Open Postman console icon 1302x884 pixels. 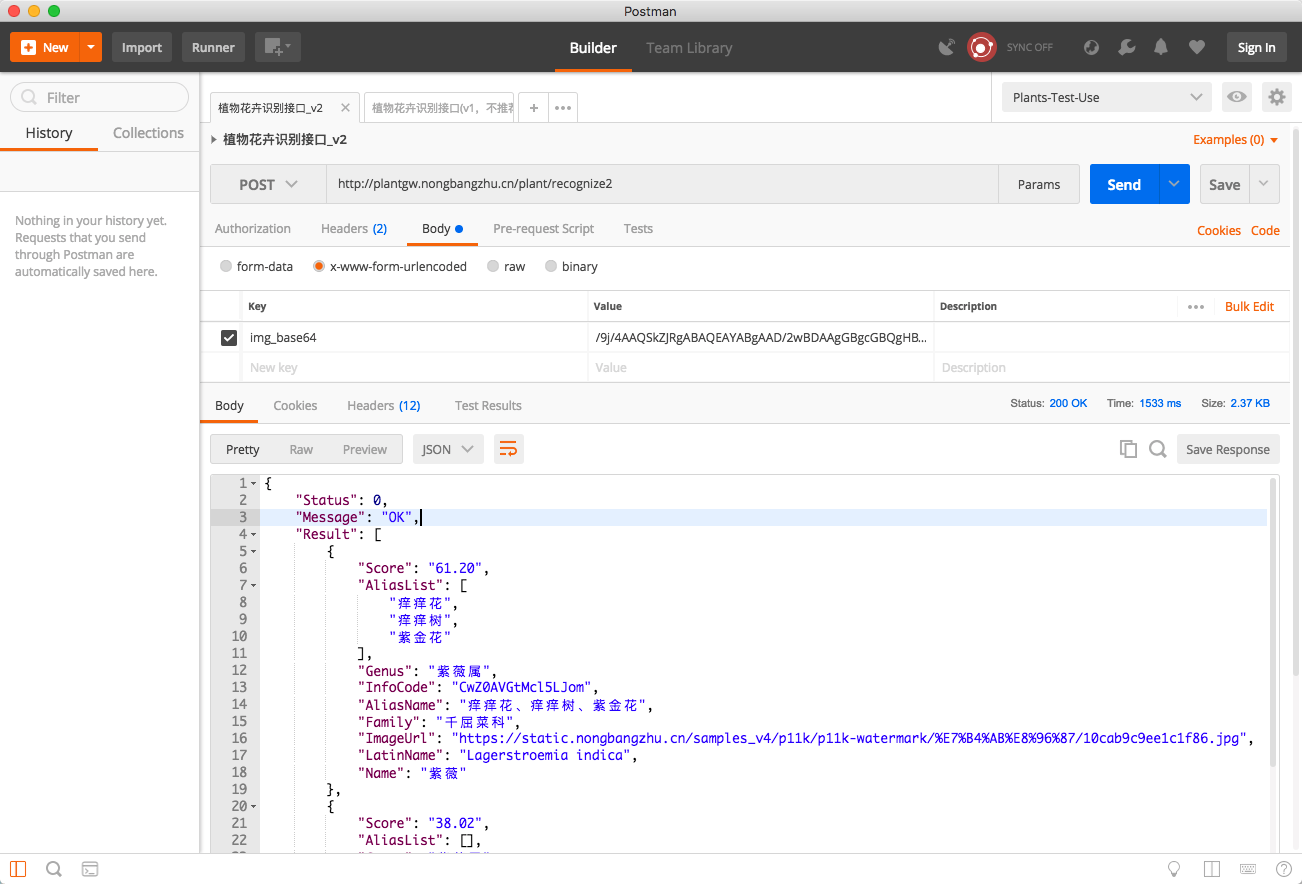[x=90, y=869]
